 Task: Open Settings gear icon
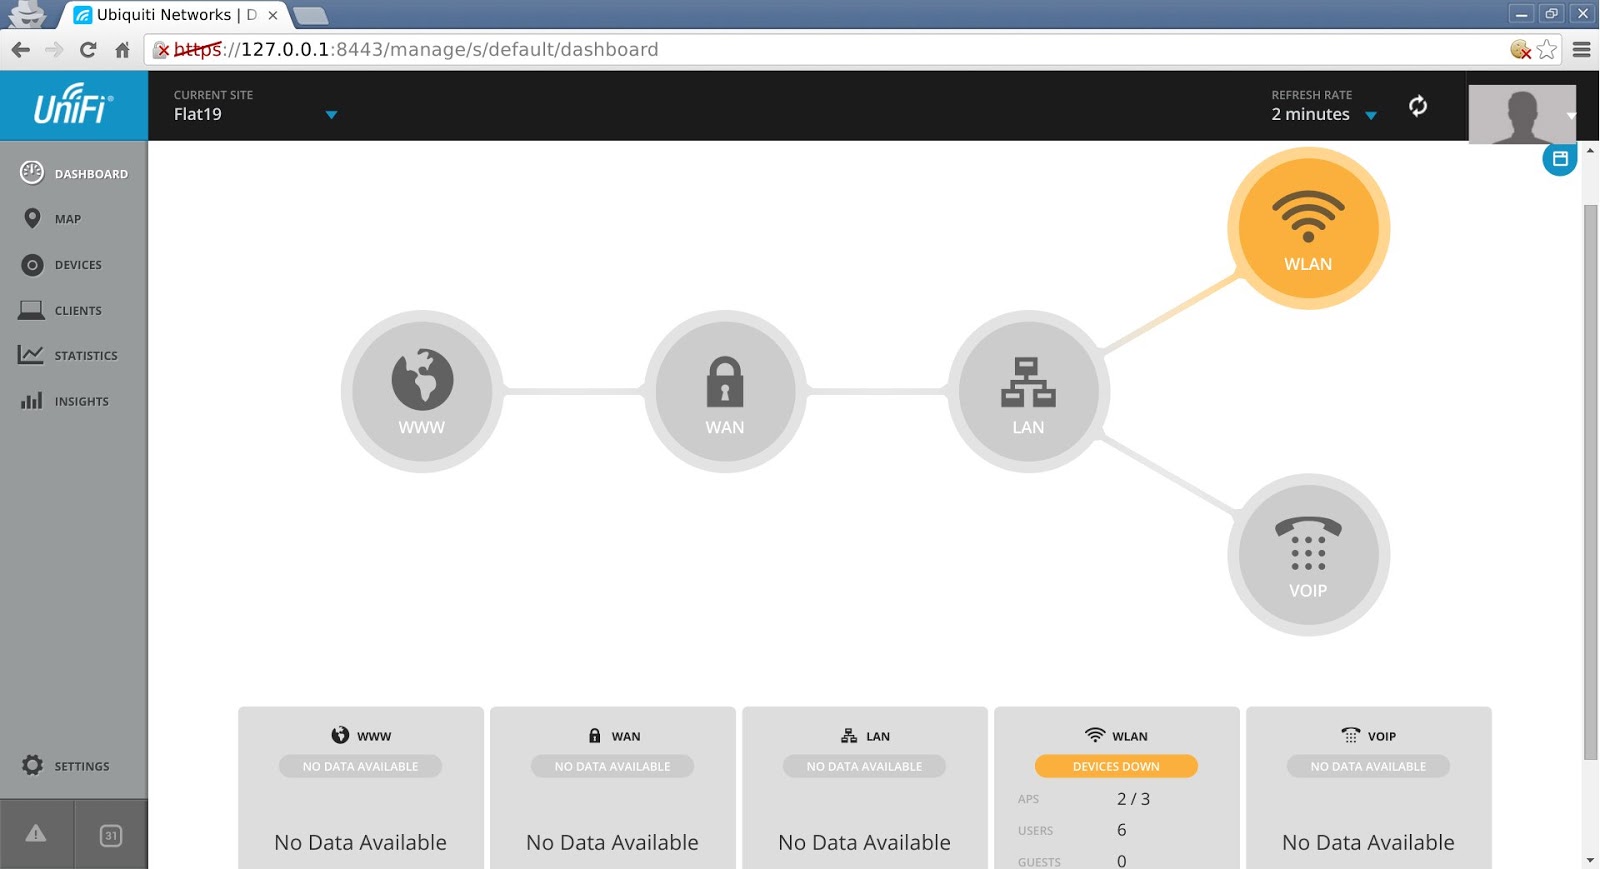coord(32,765)
